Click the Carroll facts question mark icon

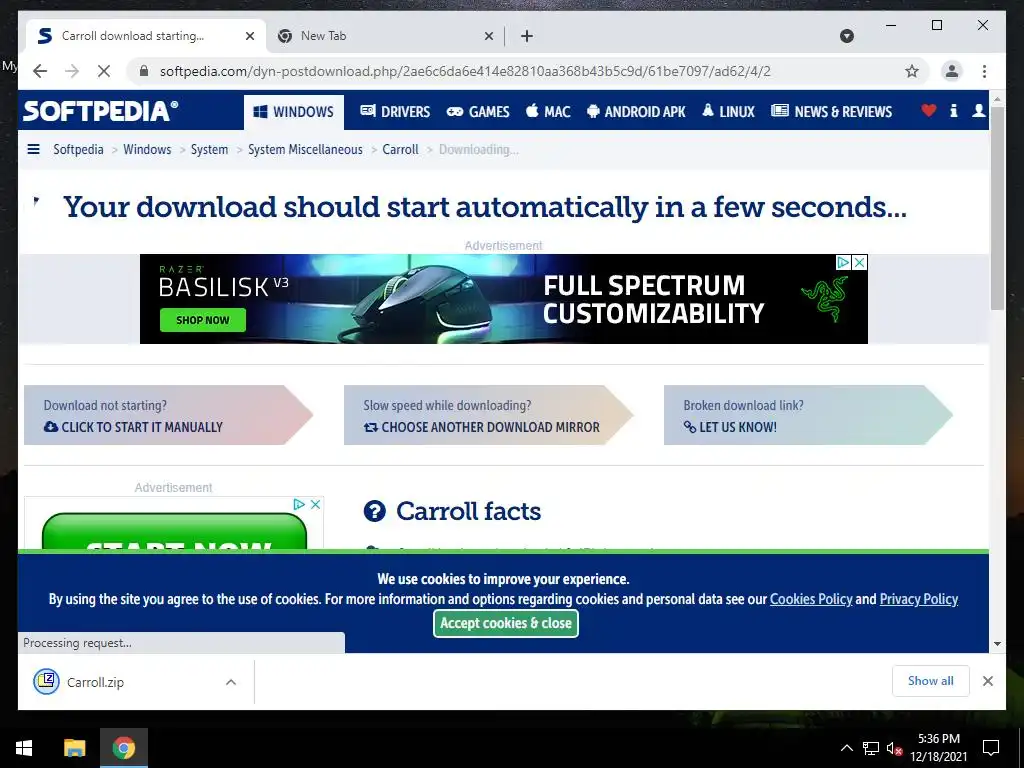tap(374, 511)
